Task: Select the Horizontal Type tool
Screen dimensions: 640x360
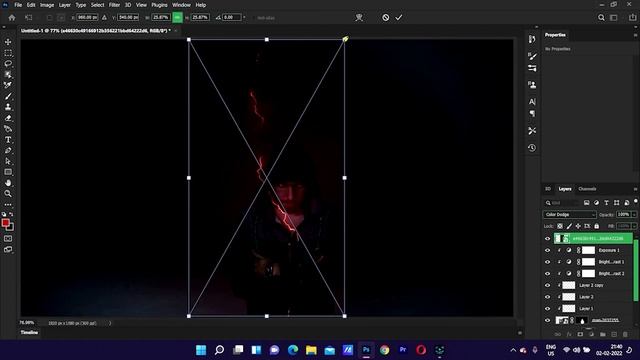Action: [x=8, y=140]
